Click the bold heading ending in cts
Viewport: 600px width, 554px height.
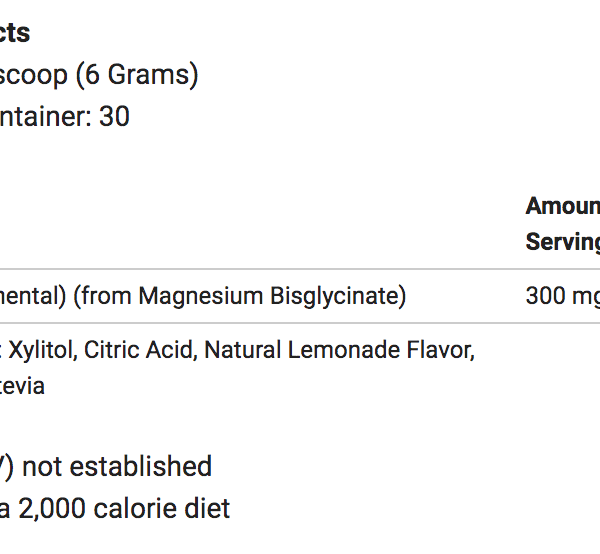tap(15, 33)
